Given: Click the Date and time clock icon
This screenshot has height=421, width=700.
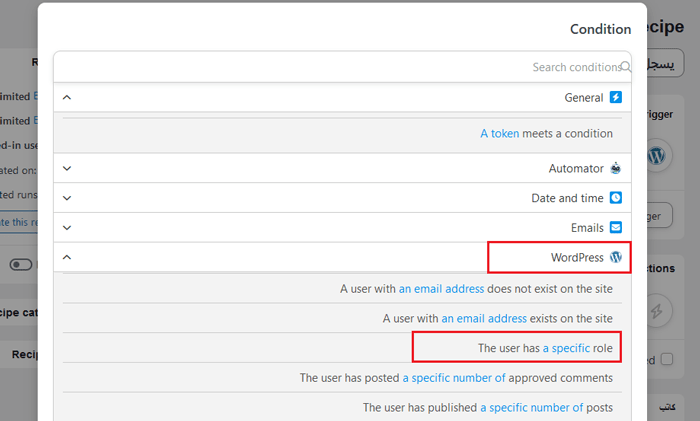Looking at the screenshot, I should [616, 198].
